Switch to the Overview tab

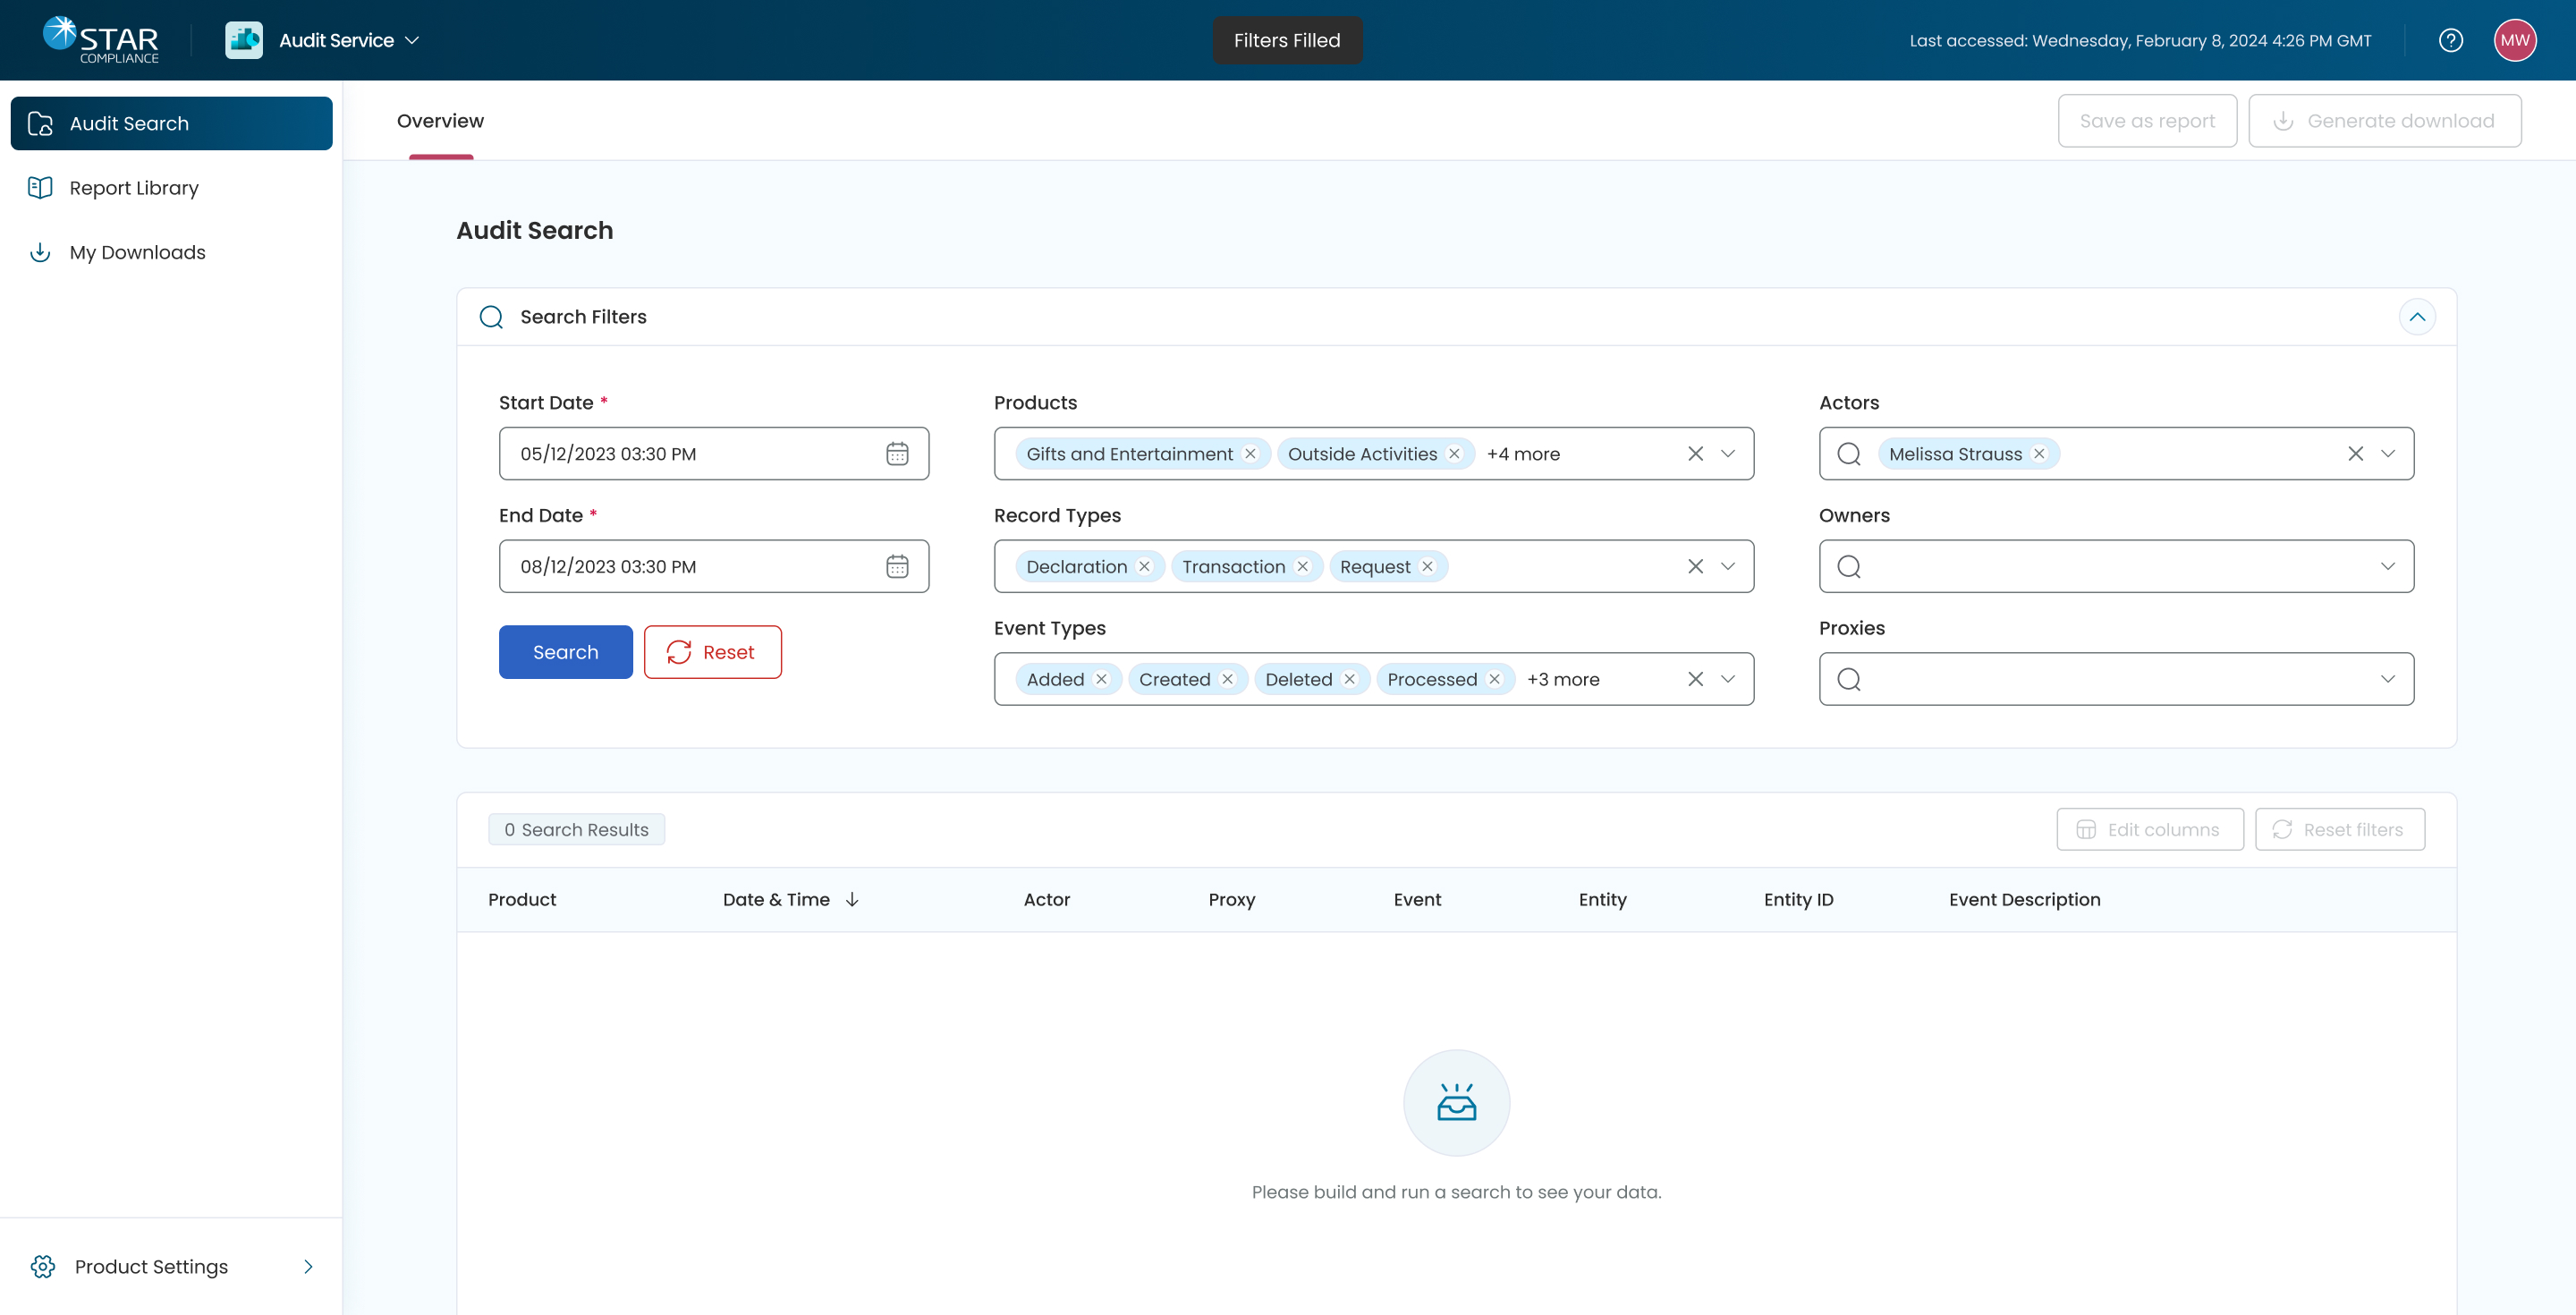pos(440,121)
